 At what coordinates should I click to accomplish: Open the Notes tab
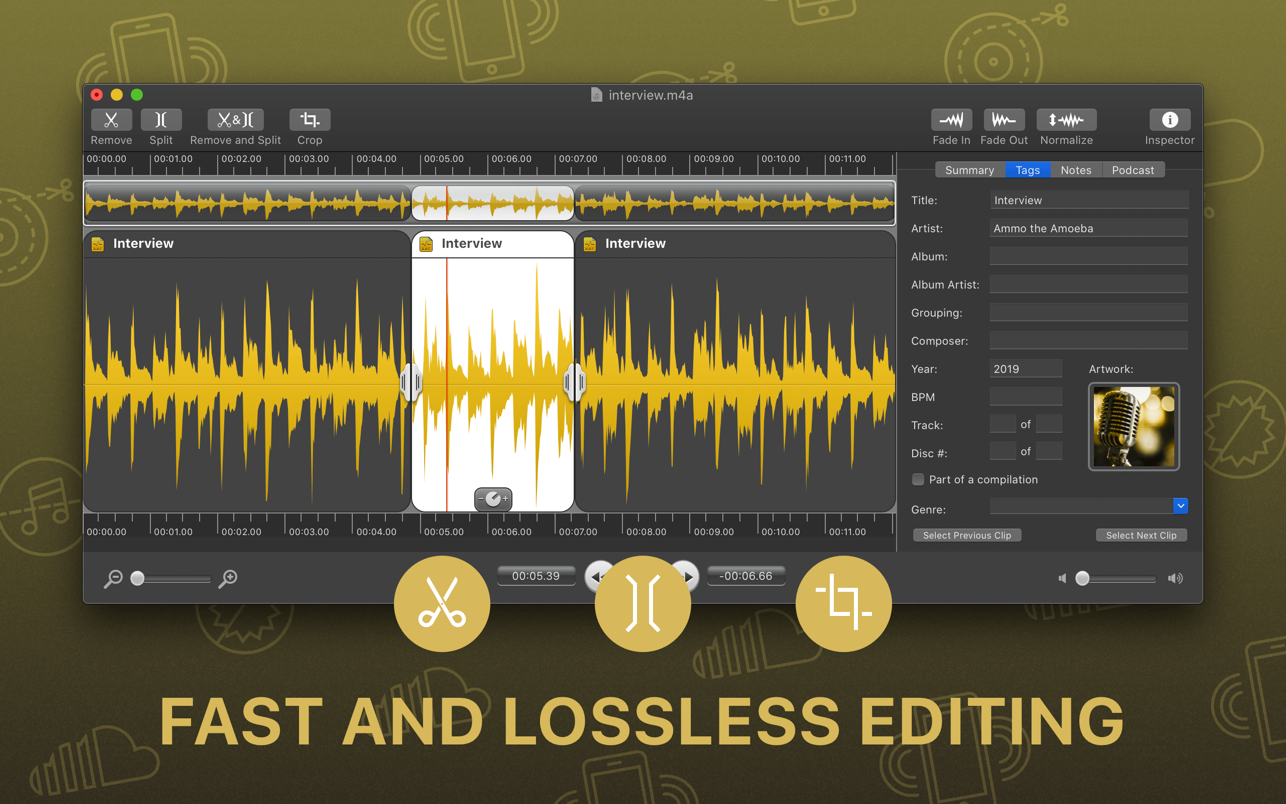coord(1076,170)
